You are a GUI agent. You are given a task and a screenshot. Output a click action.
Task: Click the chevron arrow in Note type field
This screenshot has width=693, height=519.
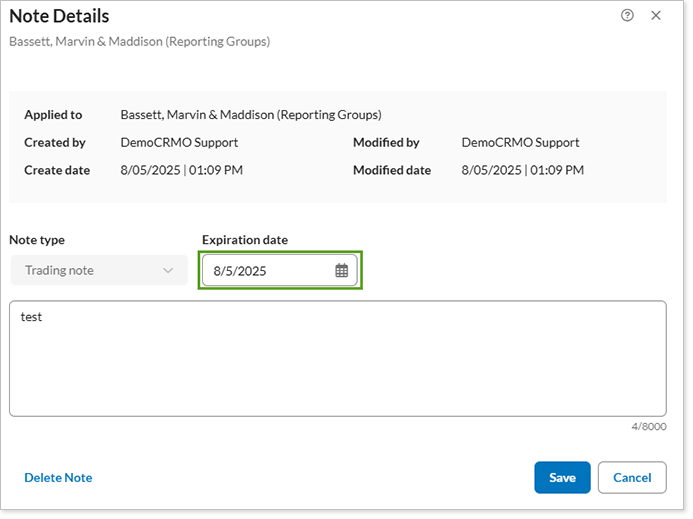[167, 271]
